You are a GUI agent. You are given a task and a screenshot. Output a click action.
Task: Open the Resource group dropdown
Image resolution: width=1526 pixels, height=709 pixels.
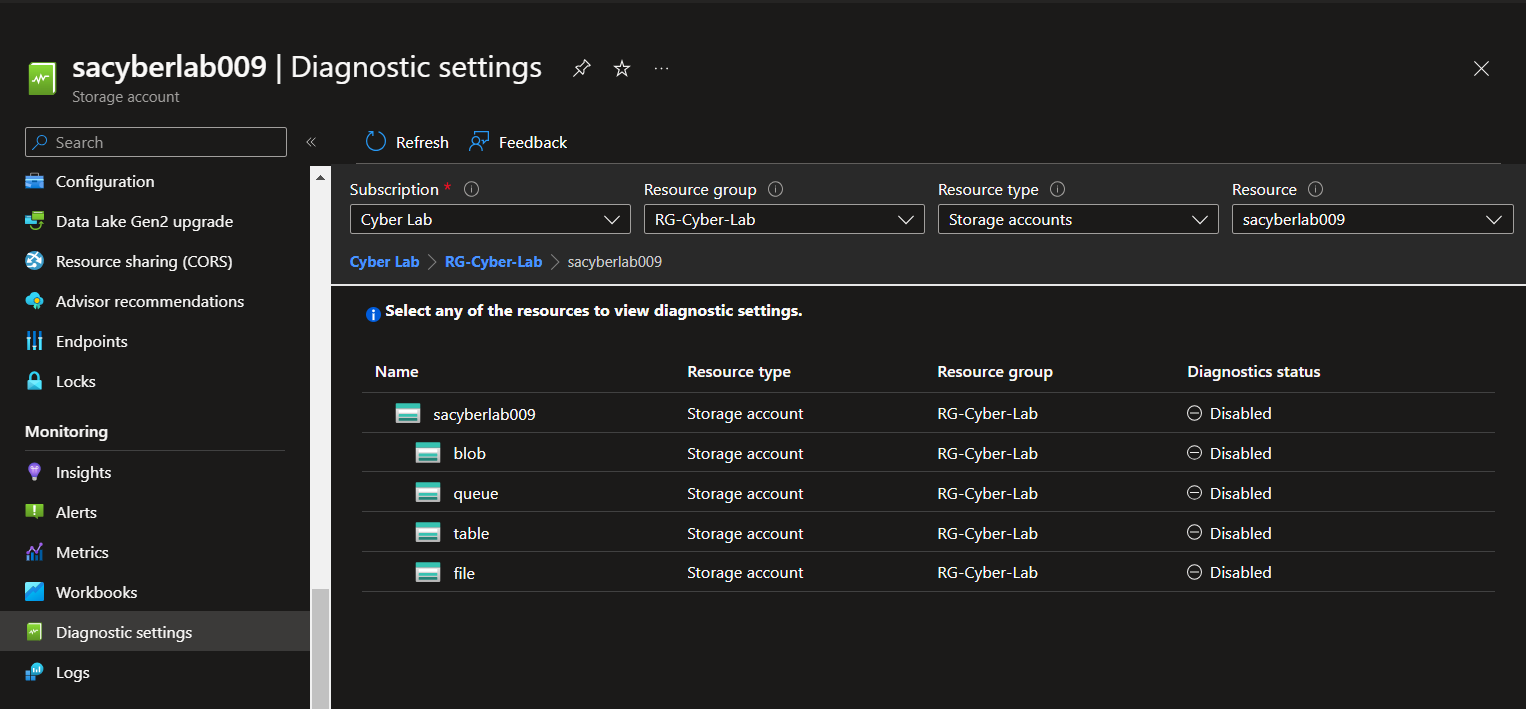tap(784, 219)
